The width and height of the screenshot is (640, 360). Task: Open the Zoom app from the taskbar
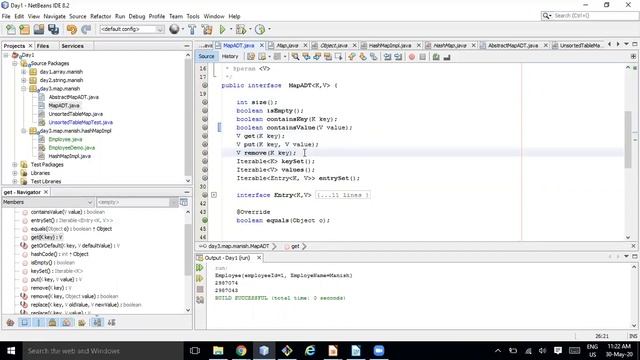tap(379, 351)
